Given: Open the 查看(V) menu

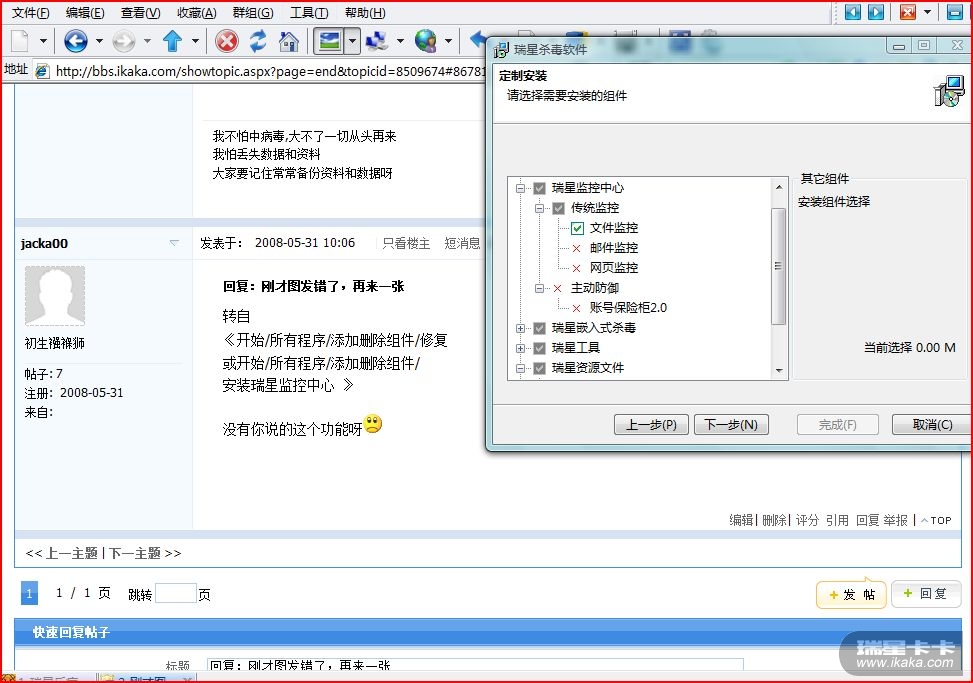Looking at the screenshot, I should tap(141, 12).
